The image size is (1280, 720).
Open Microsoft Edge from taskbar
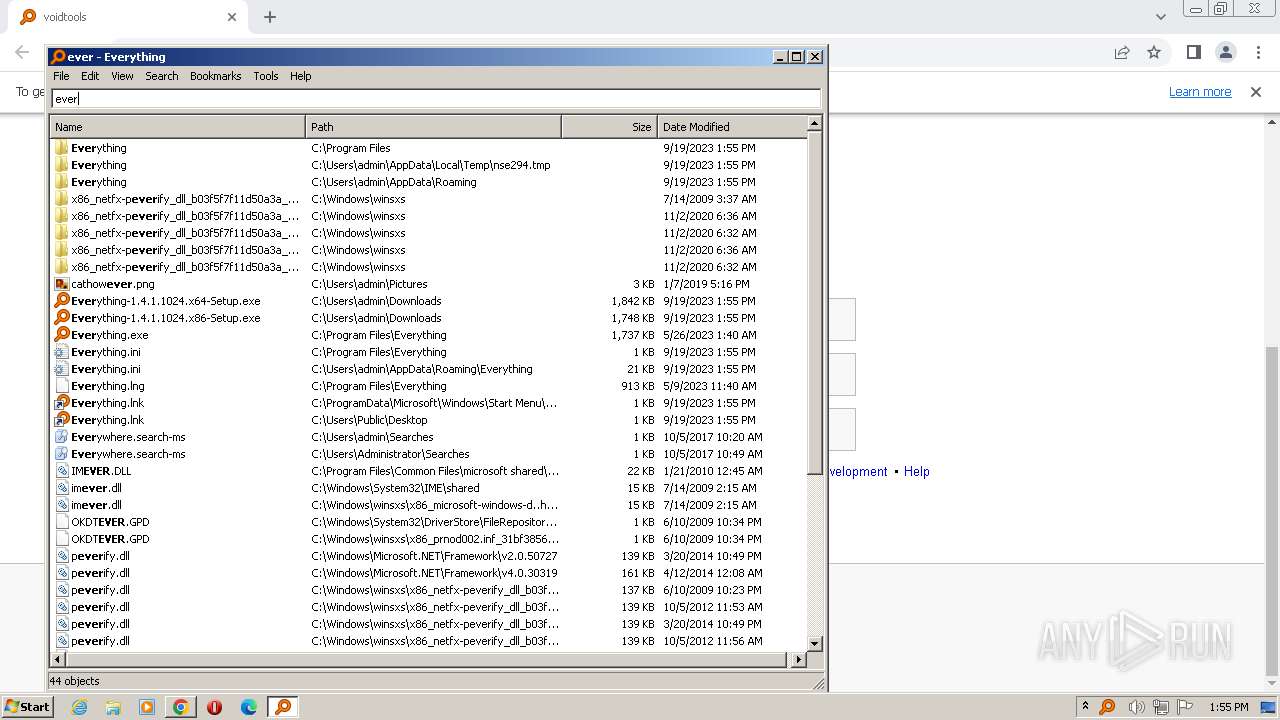249,707
